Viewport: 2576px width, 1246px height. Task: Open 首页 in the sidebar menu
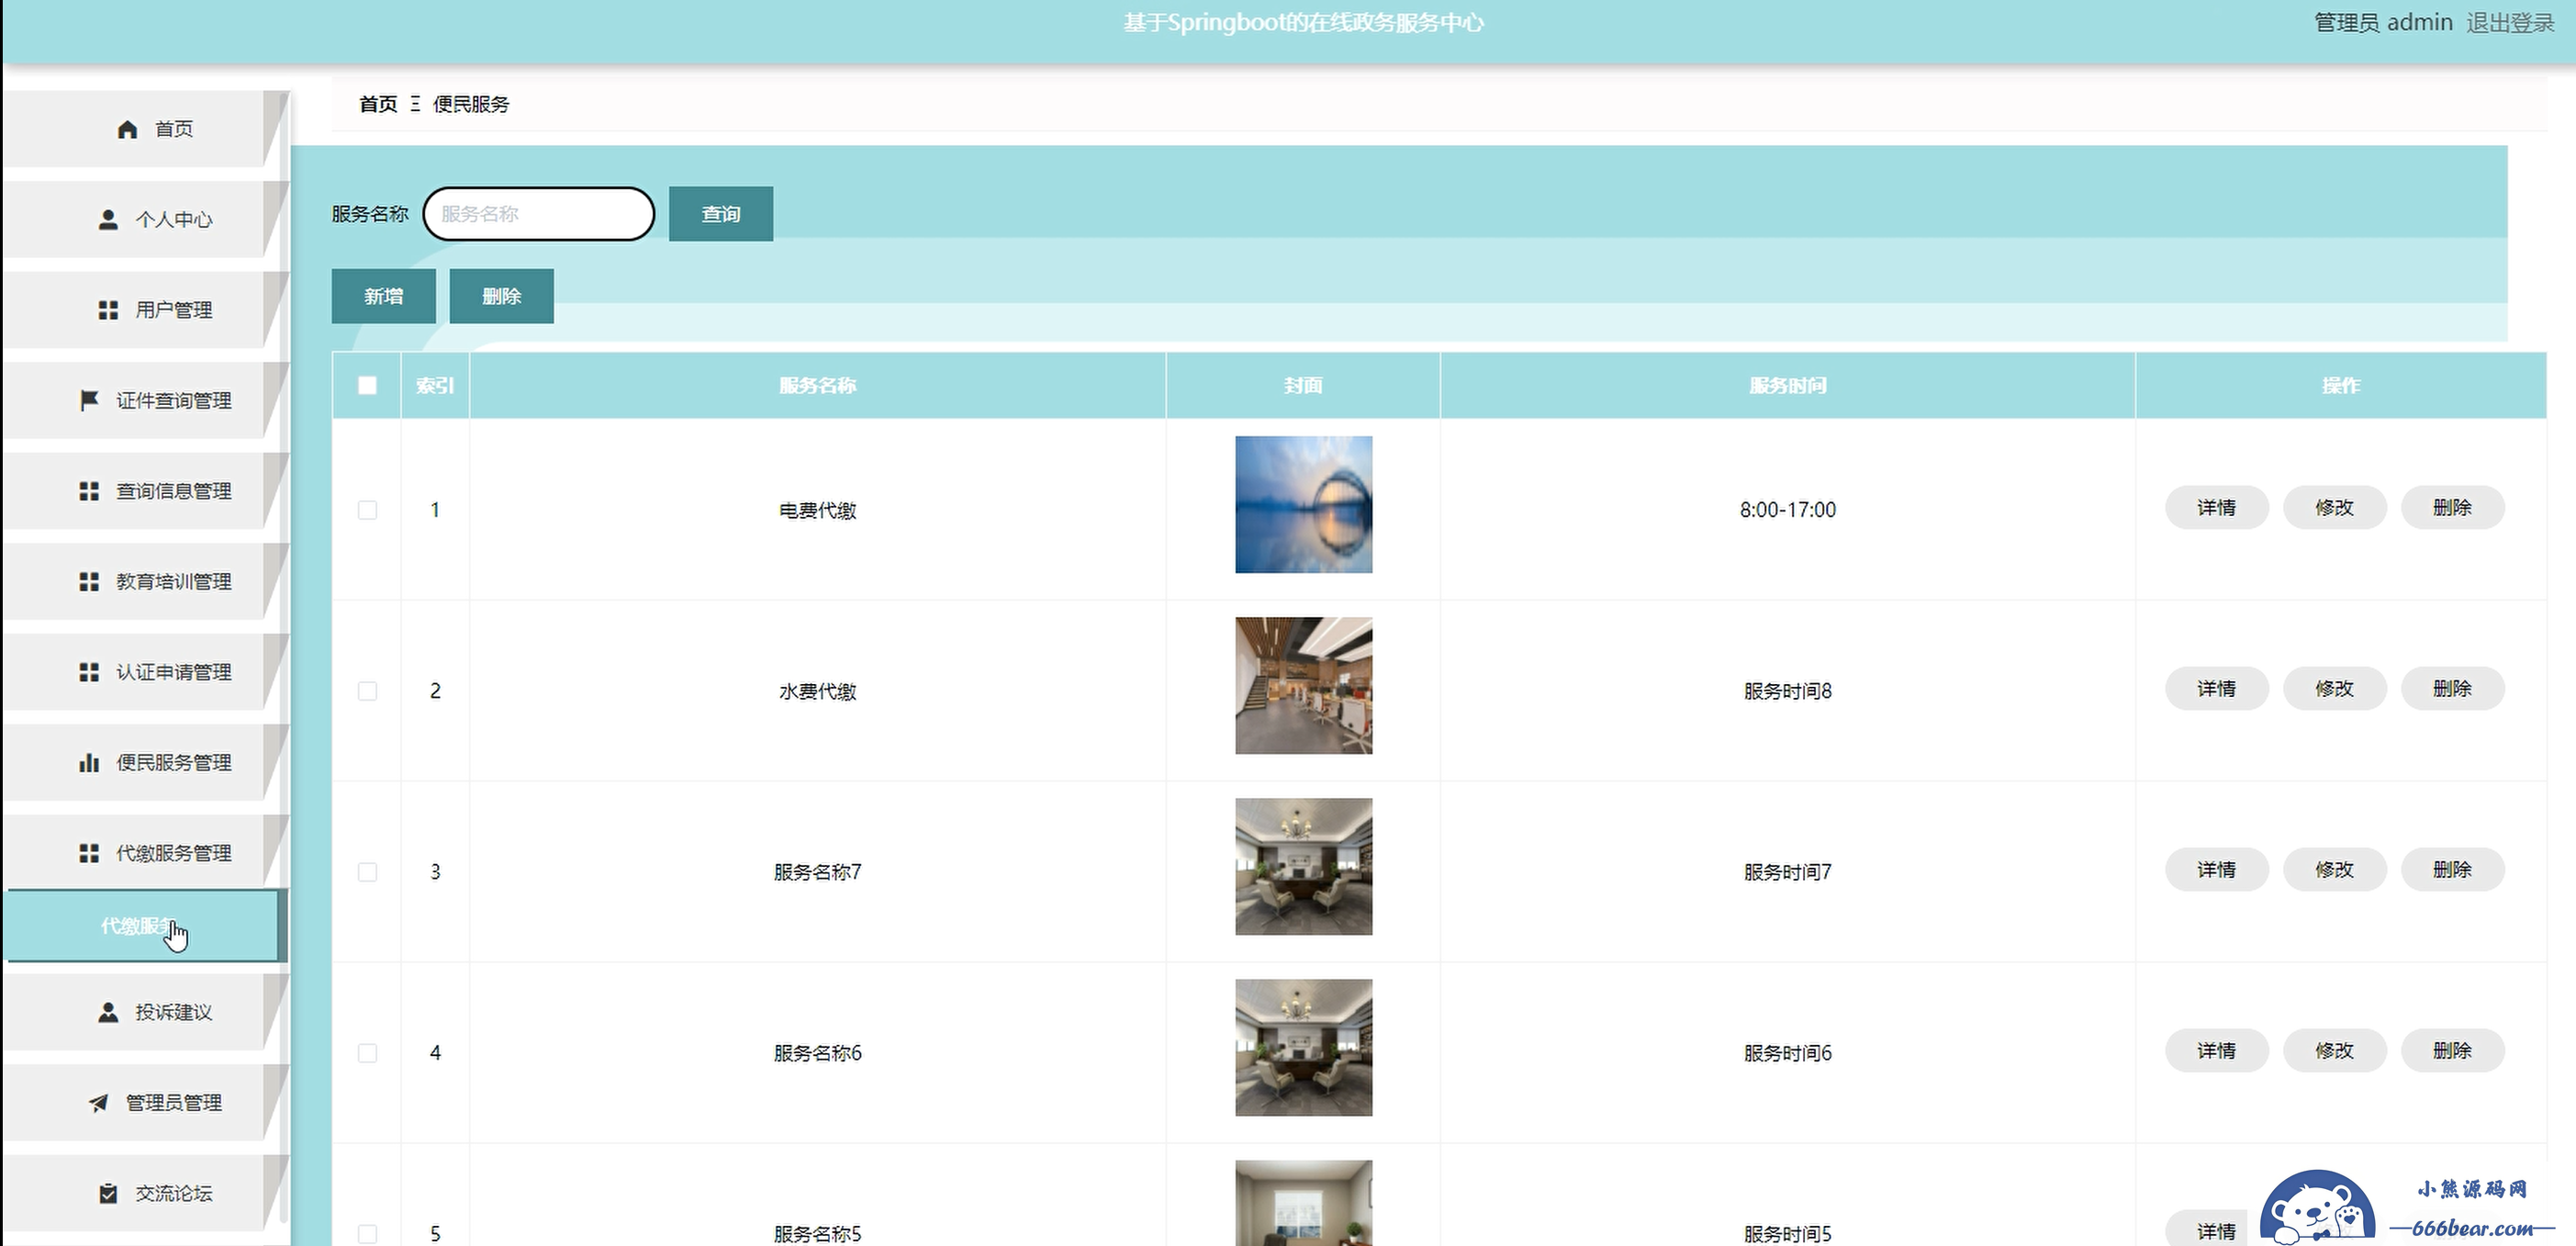(146, 129)
